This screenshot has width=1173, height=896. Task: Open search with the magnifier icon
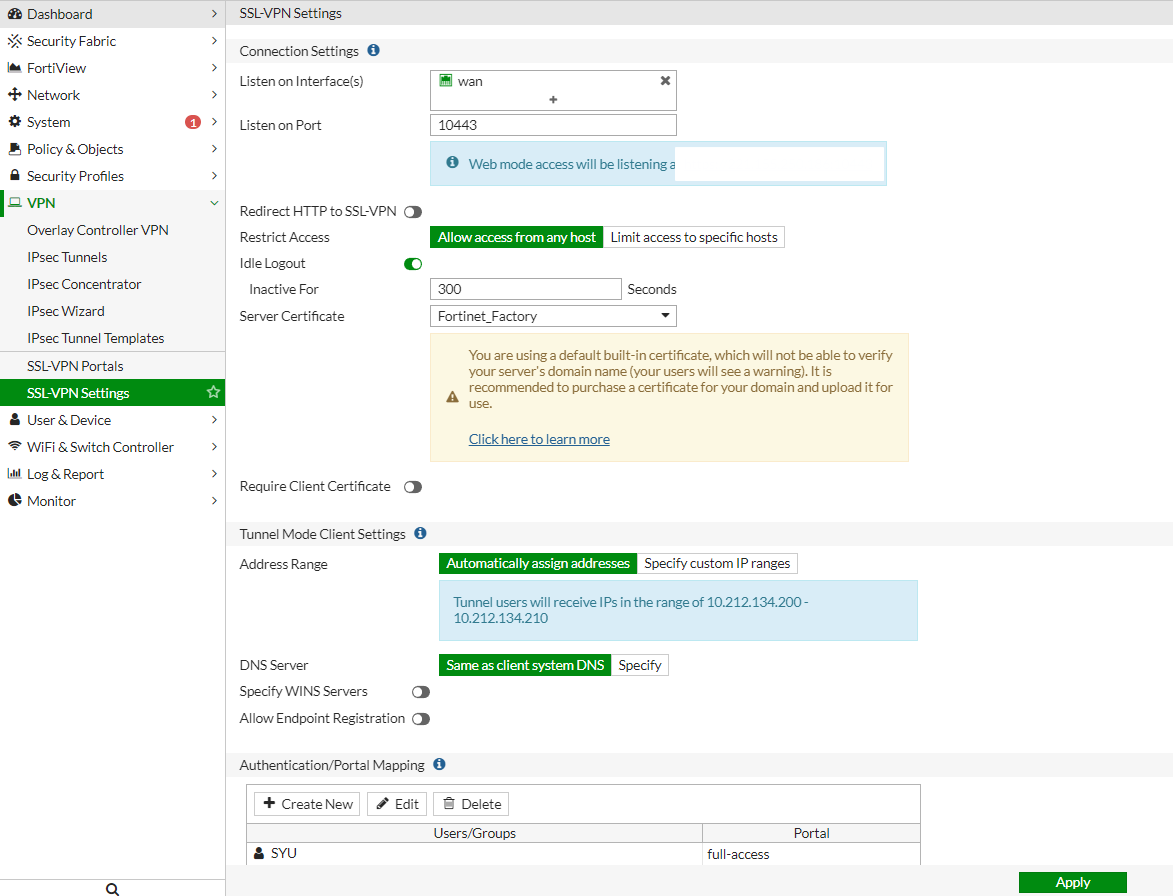tap(112, 887)
